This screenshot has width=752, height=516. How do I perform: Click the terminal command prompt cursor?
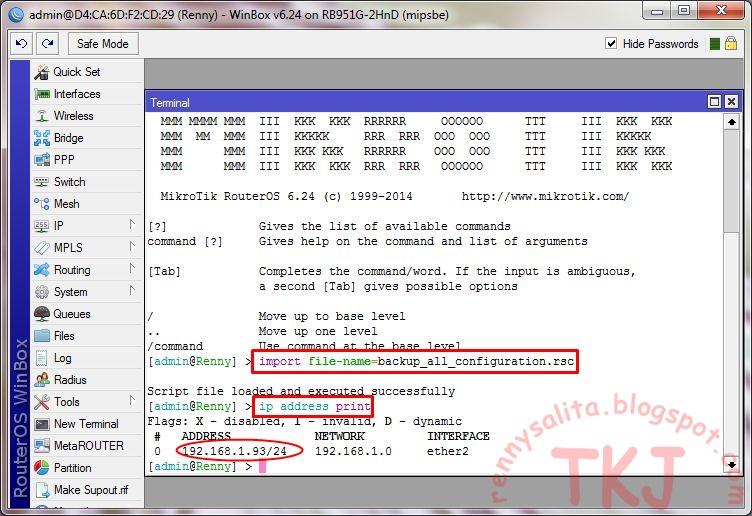[262, 467]
